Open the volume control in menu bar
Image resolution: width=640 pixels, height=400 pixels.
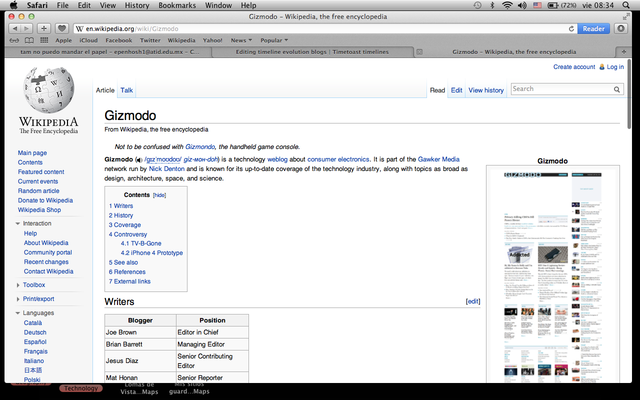pyautogui.click(x=522, y=5)
